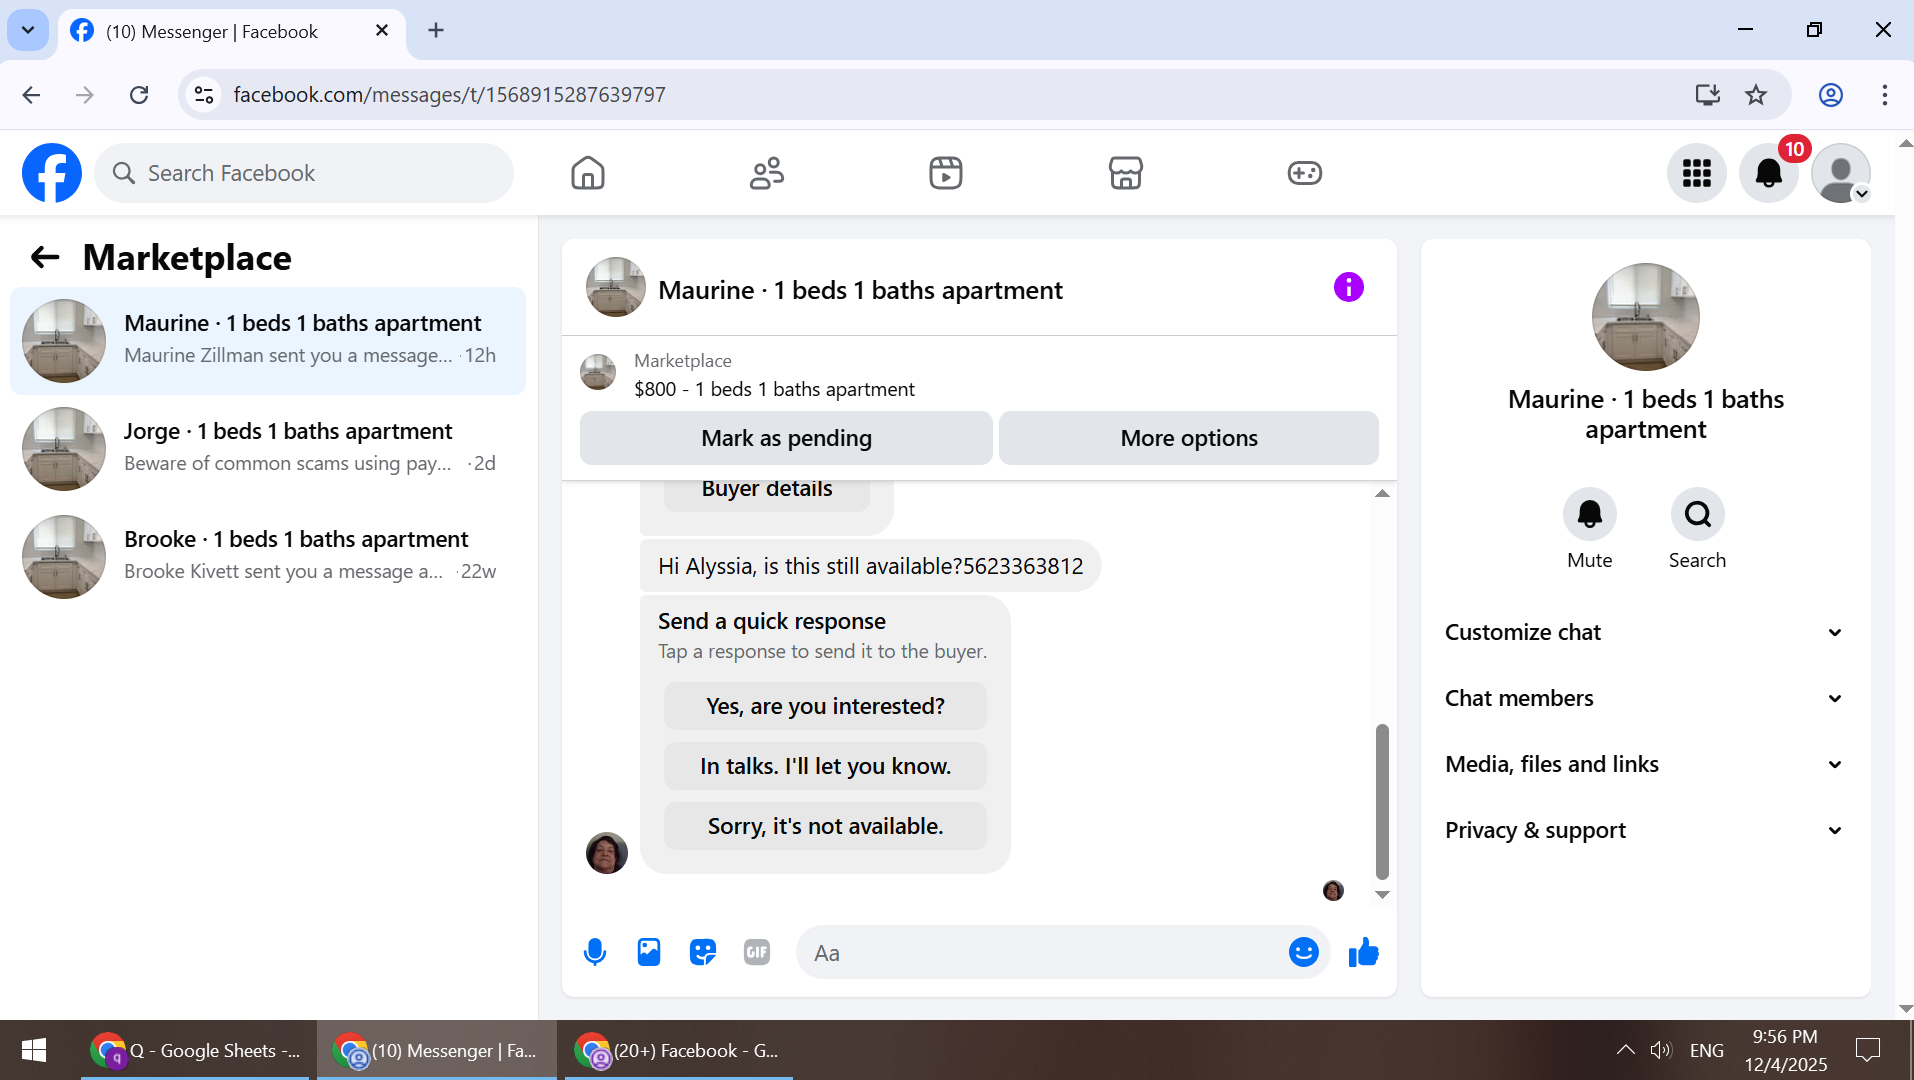The width and height of the screenshot is (1914, 1080).
Task: Open Windows notification center icon
Action: coord(1867,1050)
